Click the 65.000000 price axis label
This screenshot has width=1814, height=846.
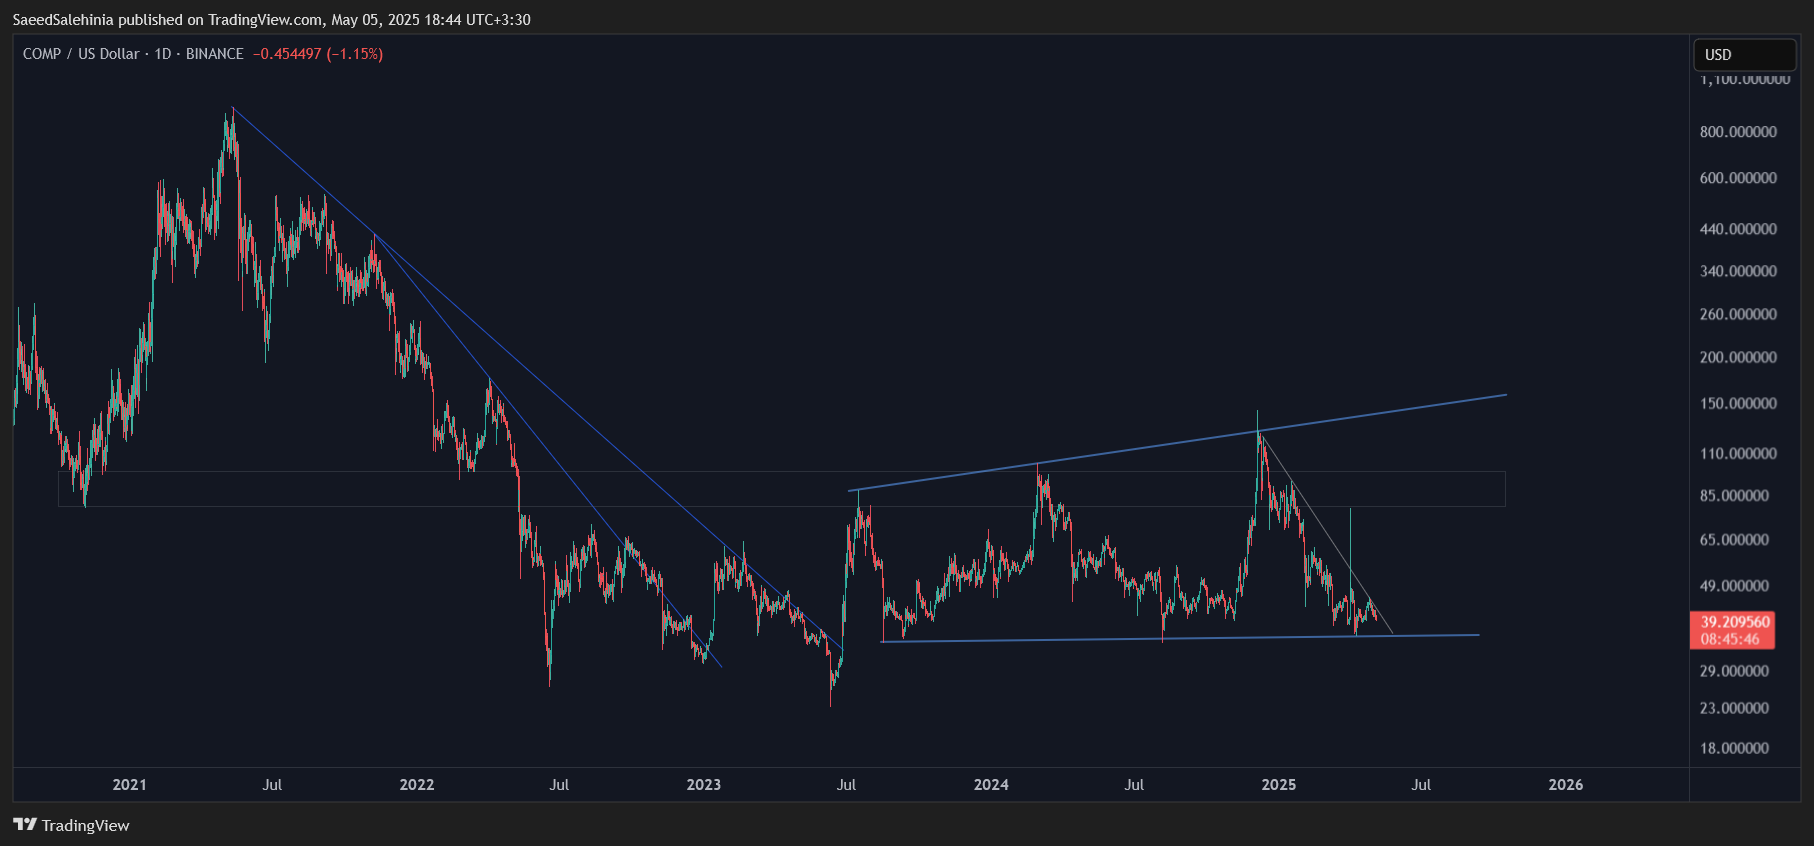pyautogui.click(x=1735, y=540)
